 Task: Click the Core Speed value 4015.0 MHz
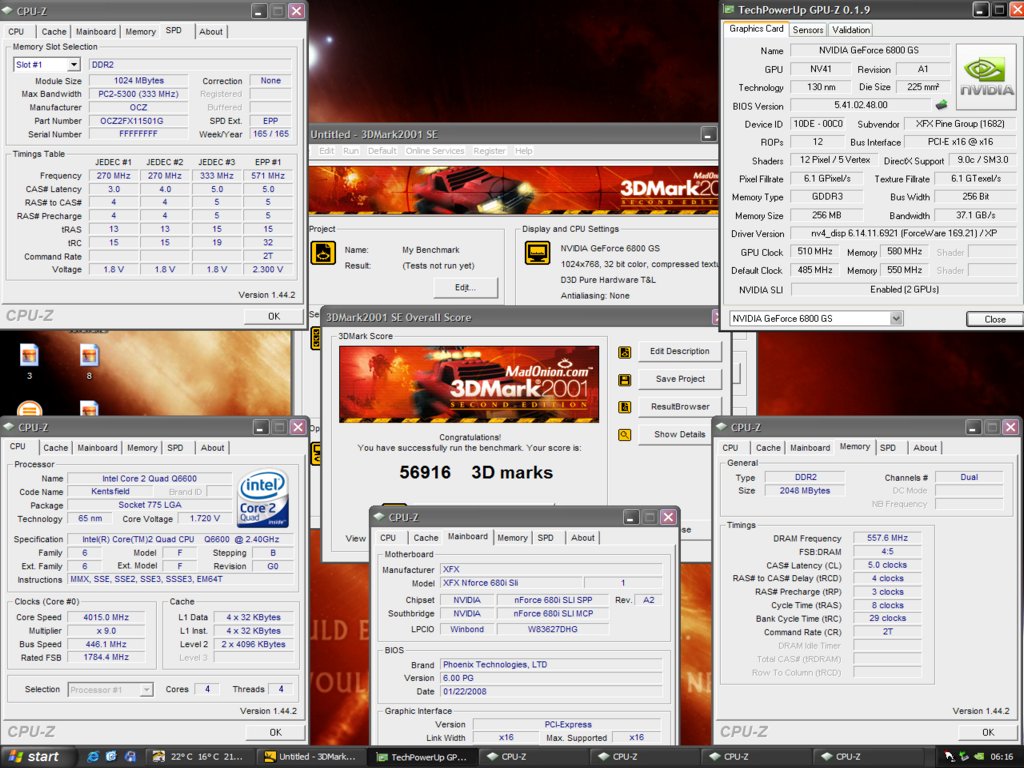coord(106,617)
